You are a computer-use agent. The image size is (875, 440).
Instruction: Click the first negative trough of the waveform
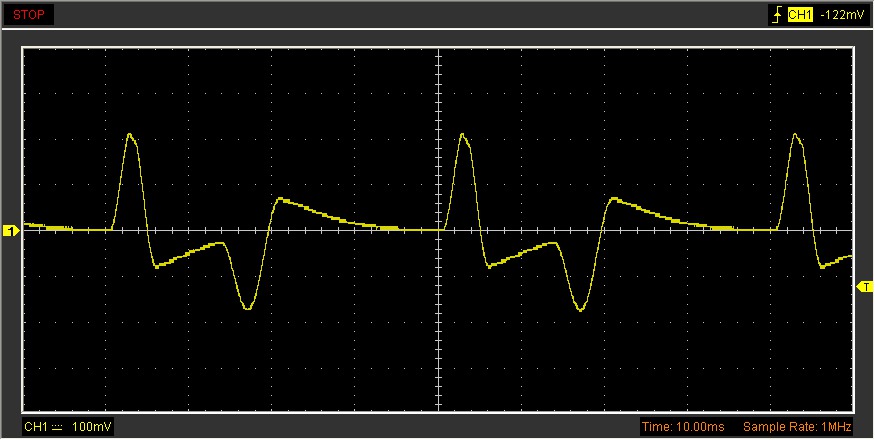click(248, 308)
